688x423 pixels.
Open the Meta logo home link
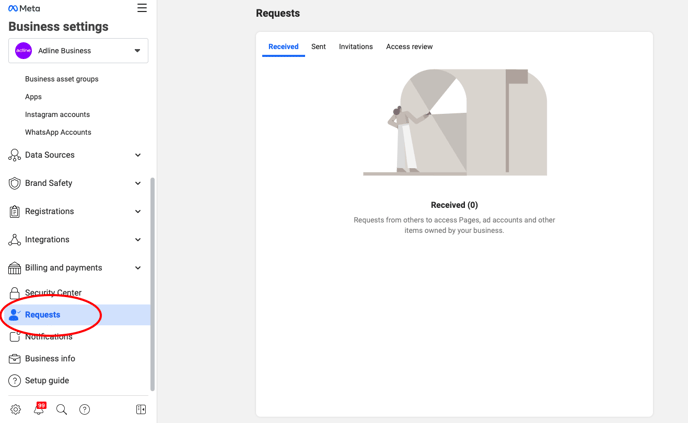click(24, 8)
